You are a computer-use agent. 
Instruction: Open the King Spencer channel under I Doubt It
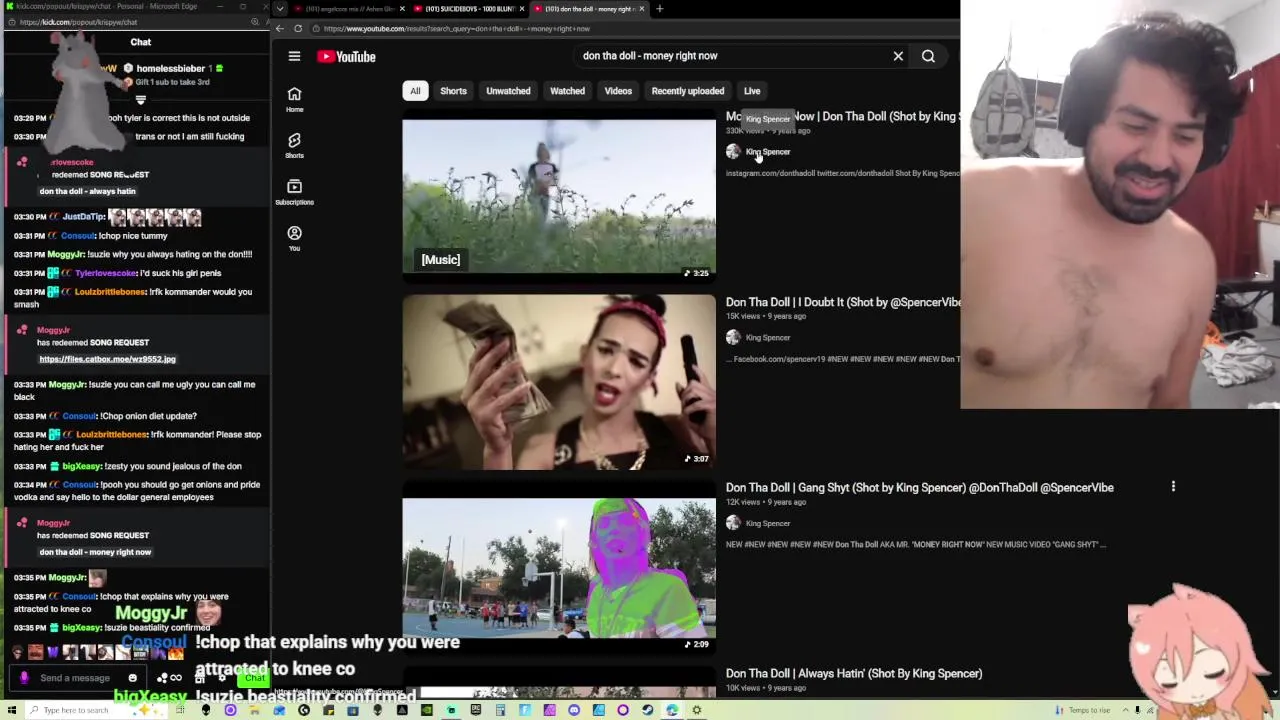pyautogui.click(x=768, y=338)
